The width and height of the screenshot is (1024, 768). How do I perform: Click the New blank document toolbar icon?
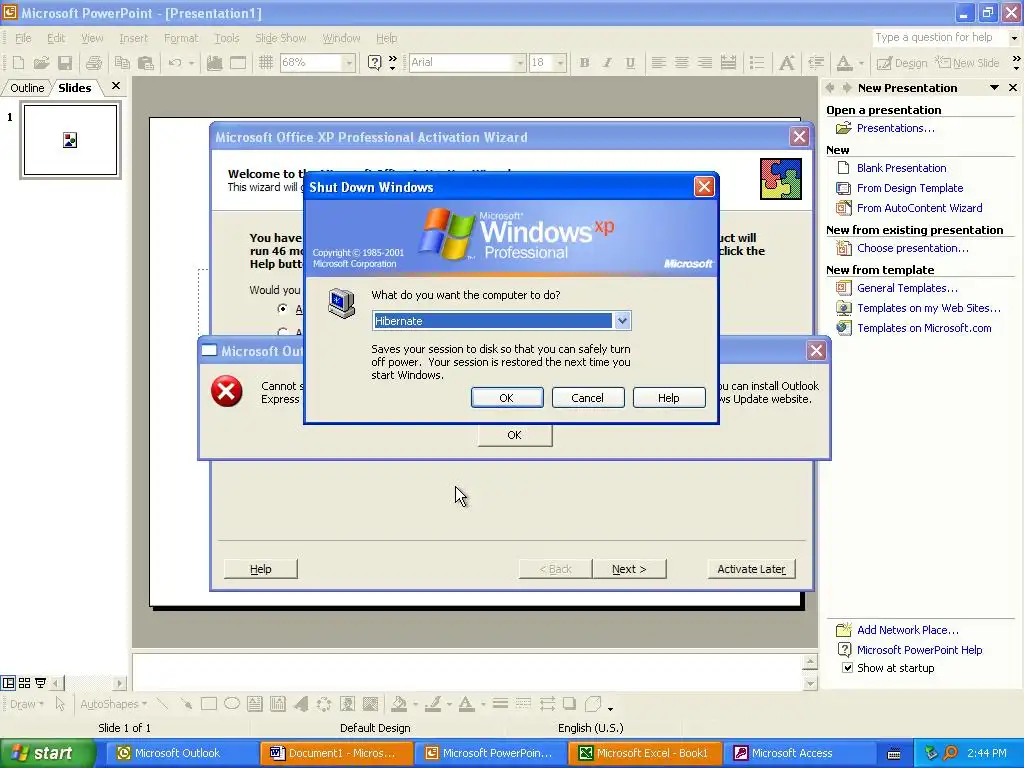tap(18, 63)
